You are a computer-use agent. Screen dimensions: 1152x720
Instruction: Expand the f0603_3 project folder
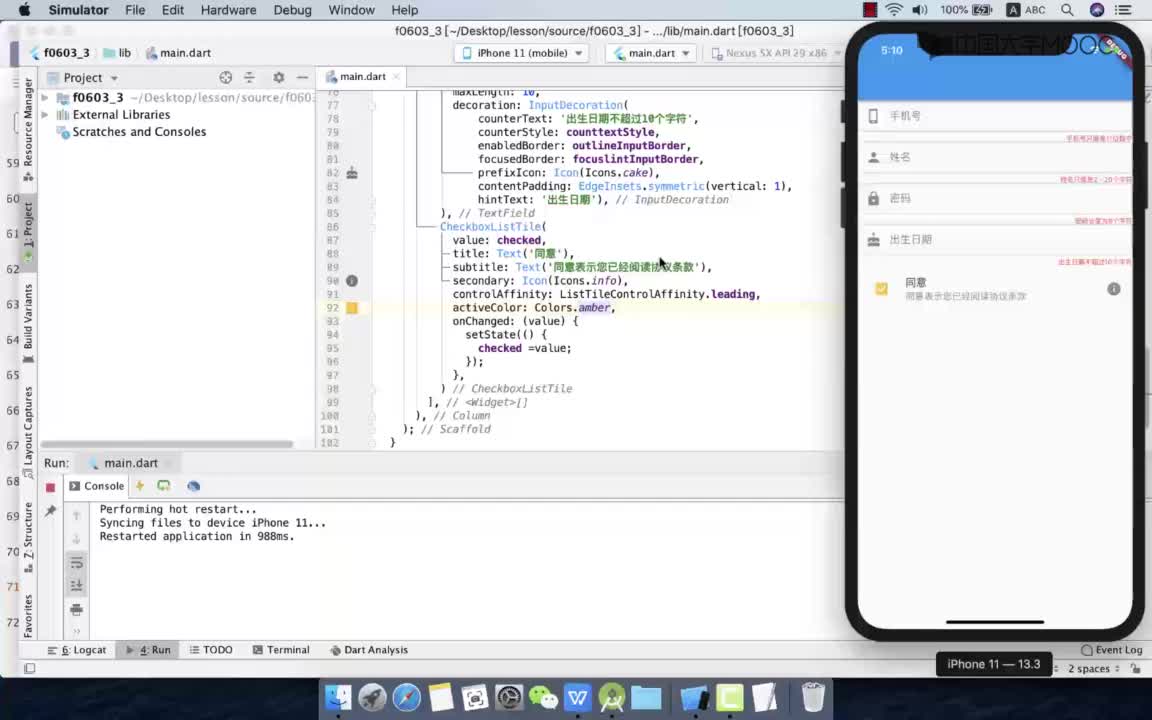[x=45, y=97]
